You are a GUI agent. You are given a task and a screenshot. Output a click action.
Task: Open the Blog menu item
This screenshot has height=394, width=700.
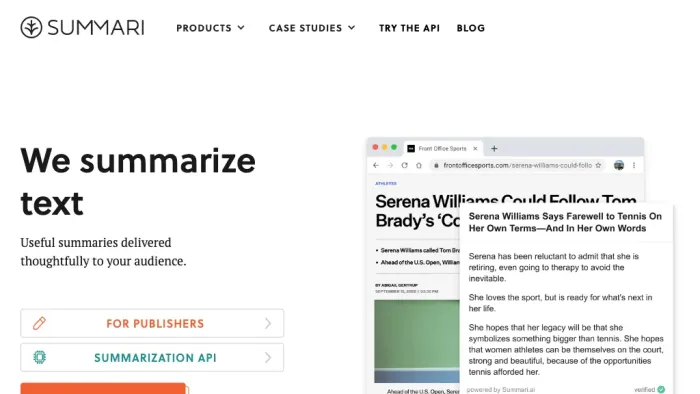coord(471,28)
